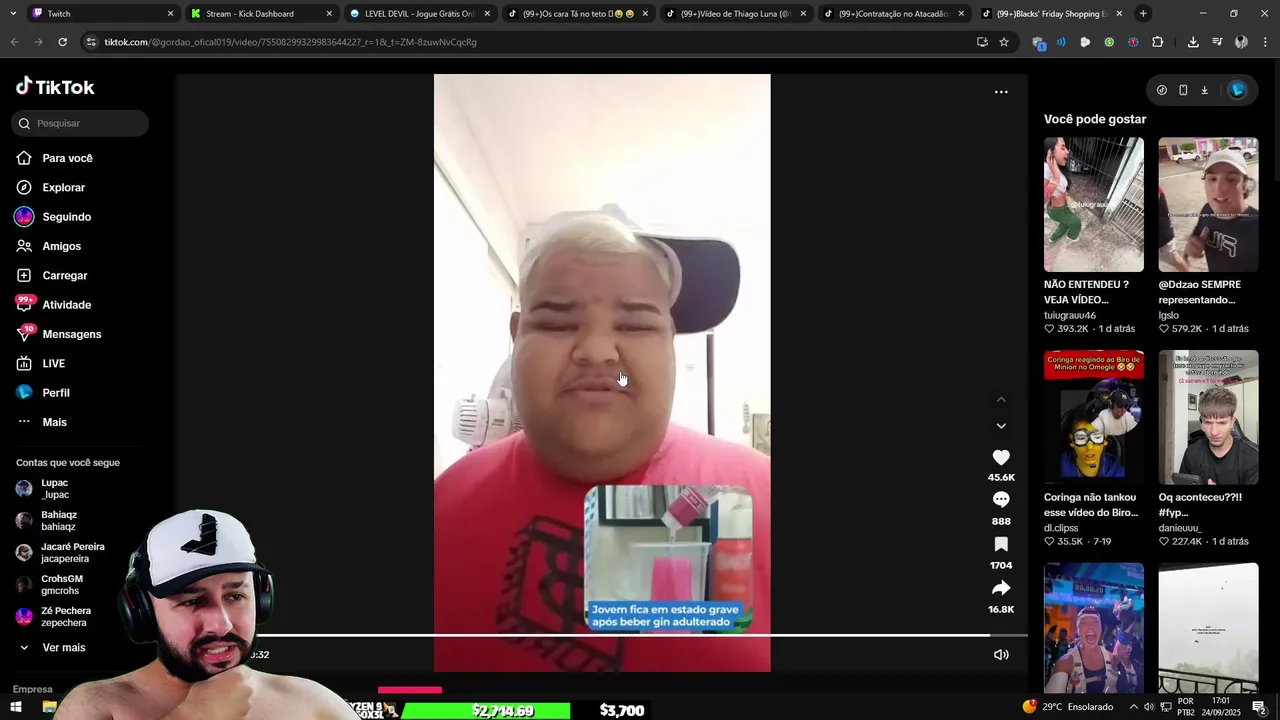The image size is (1280, 720).
Task: Toggle video volume speaker icon
Action: [1001, 654]
